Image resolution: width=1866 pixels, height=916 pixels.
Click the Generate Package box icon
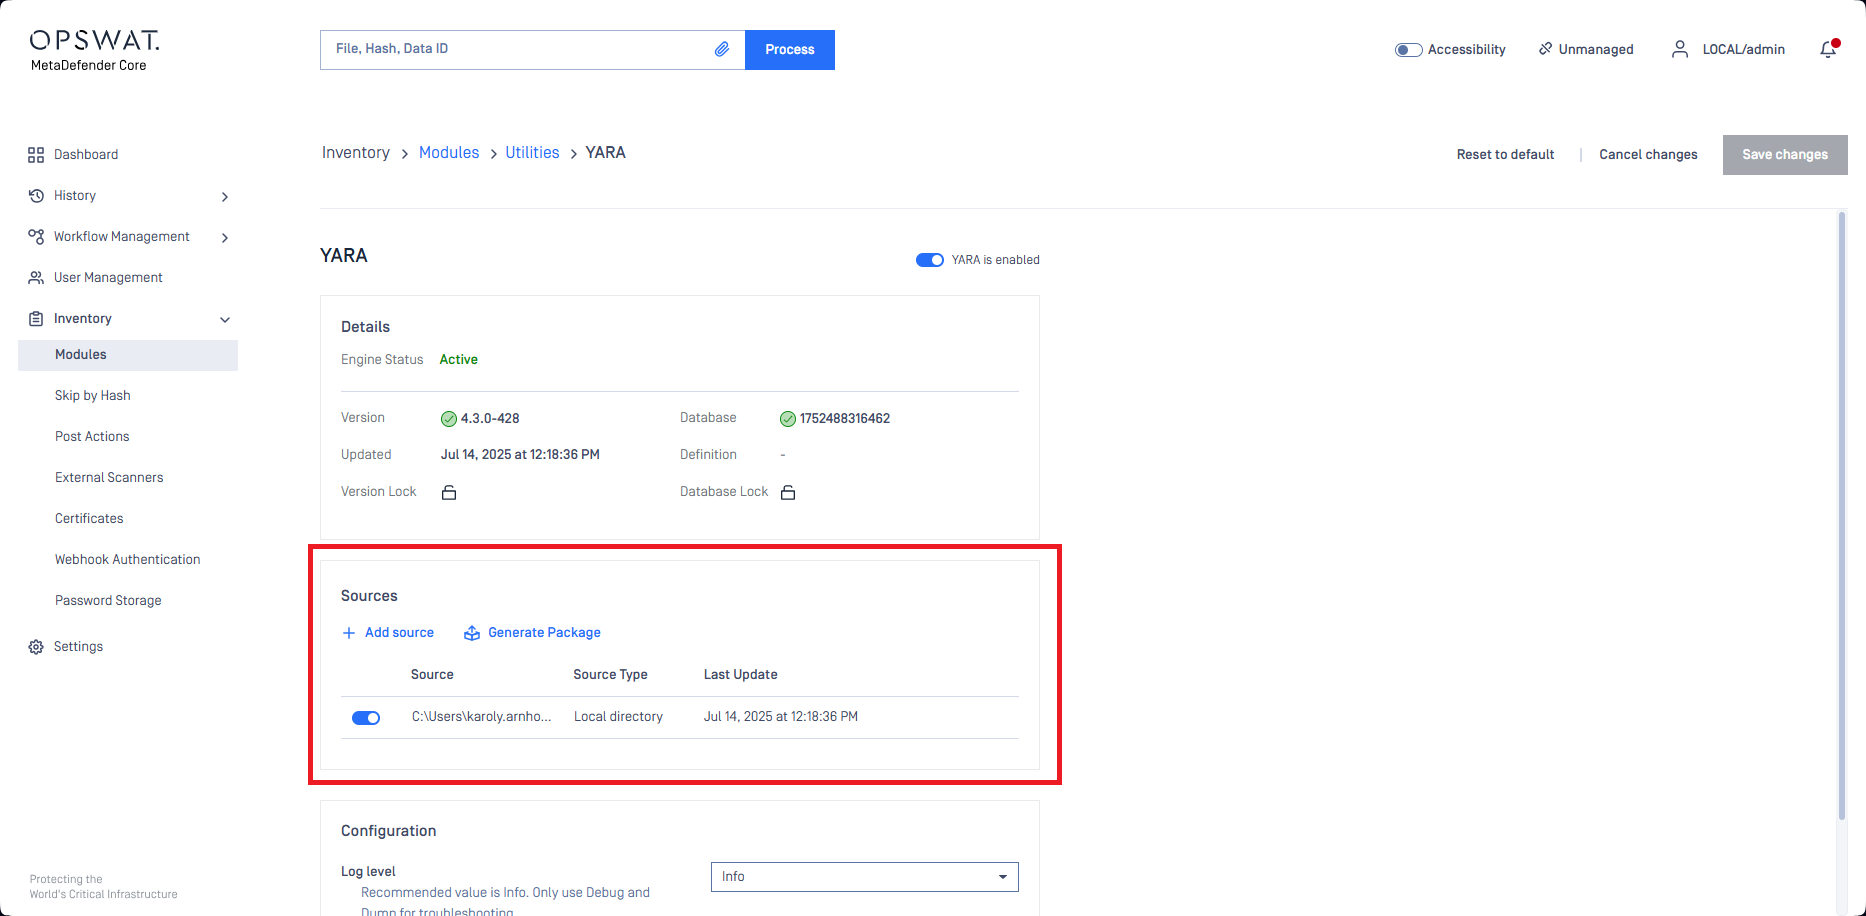(472, 633)
